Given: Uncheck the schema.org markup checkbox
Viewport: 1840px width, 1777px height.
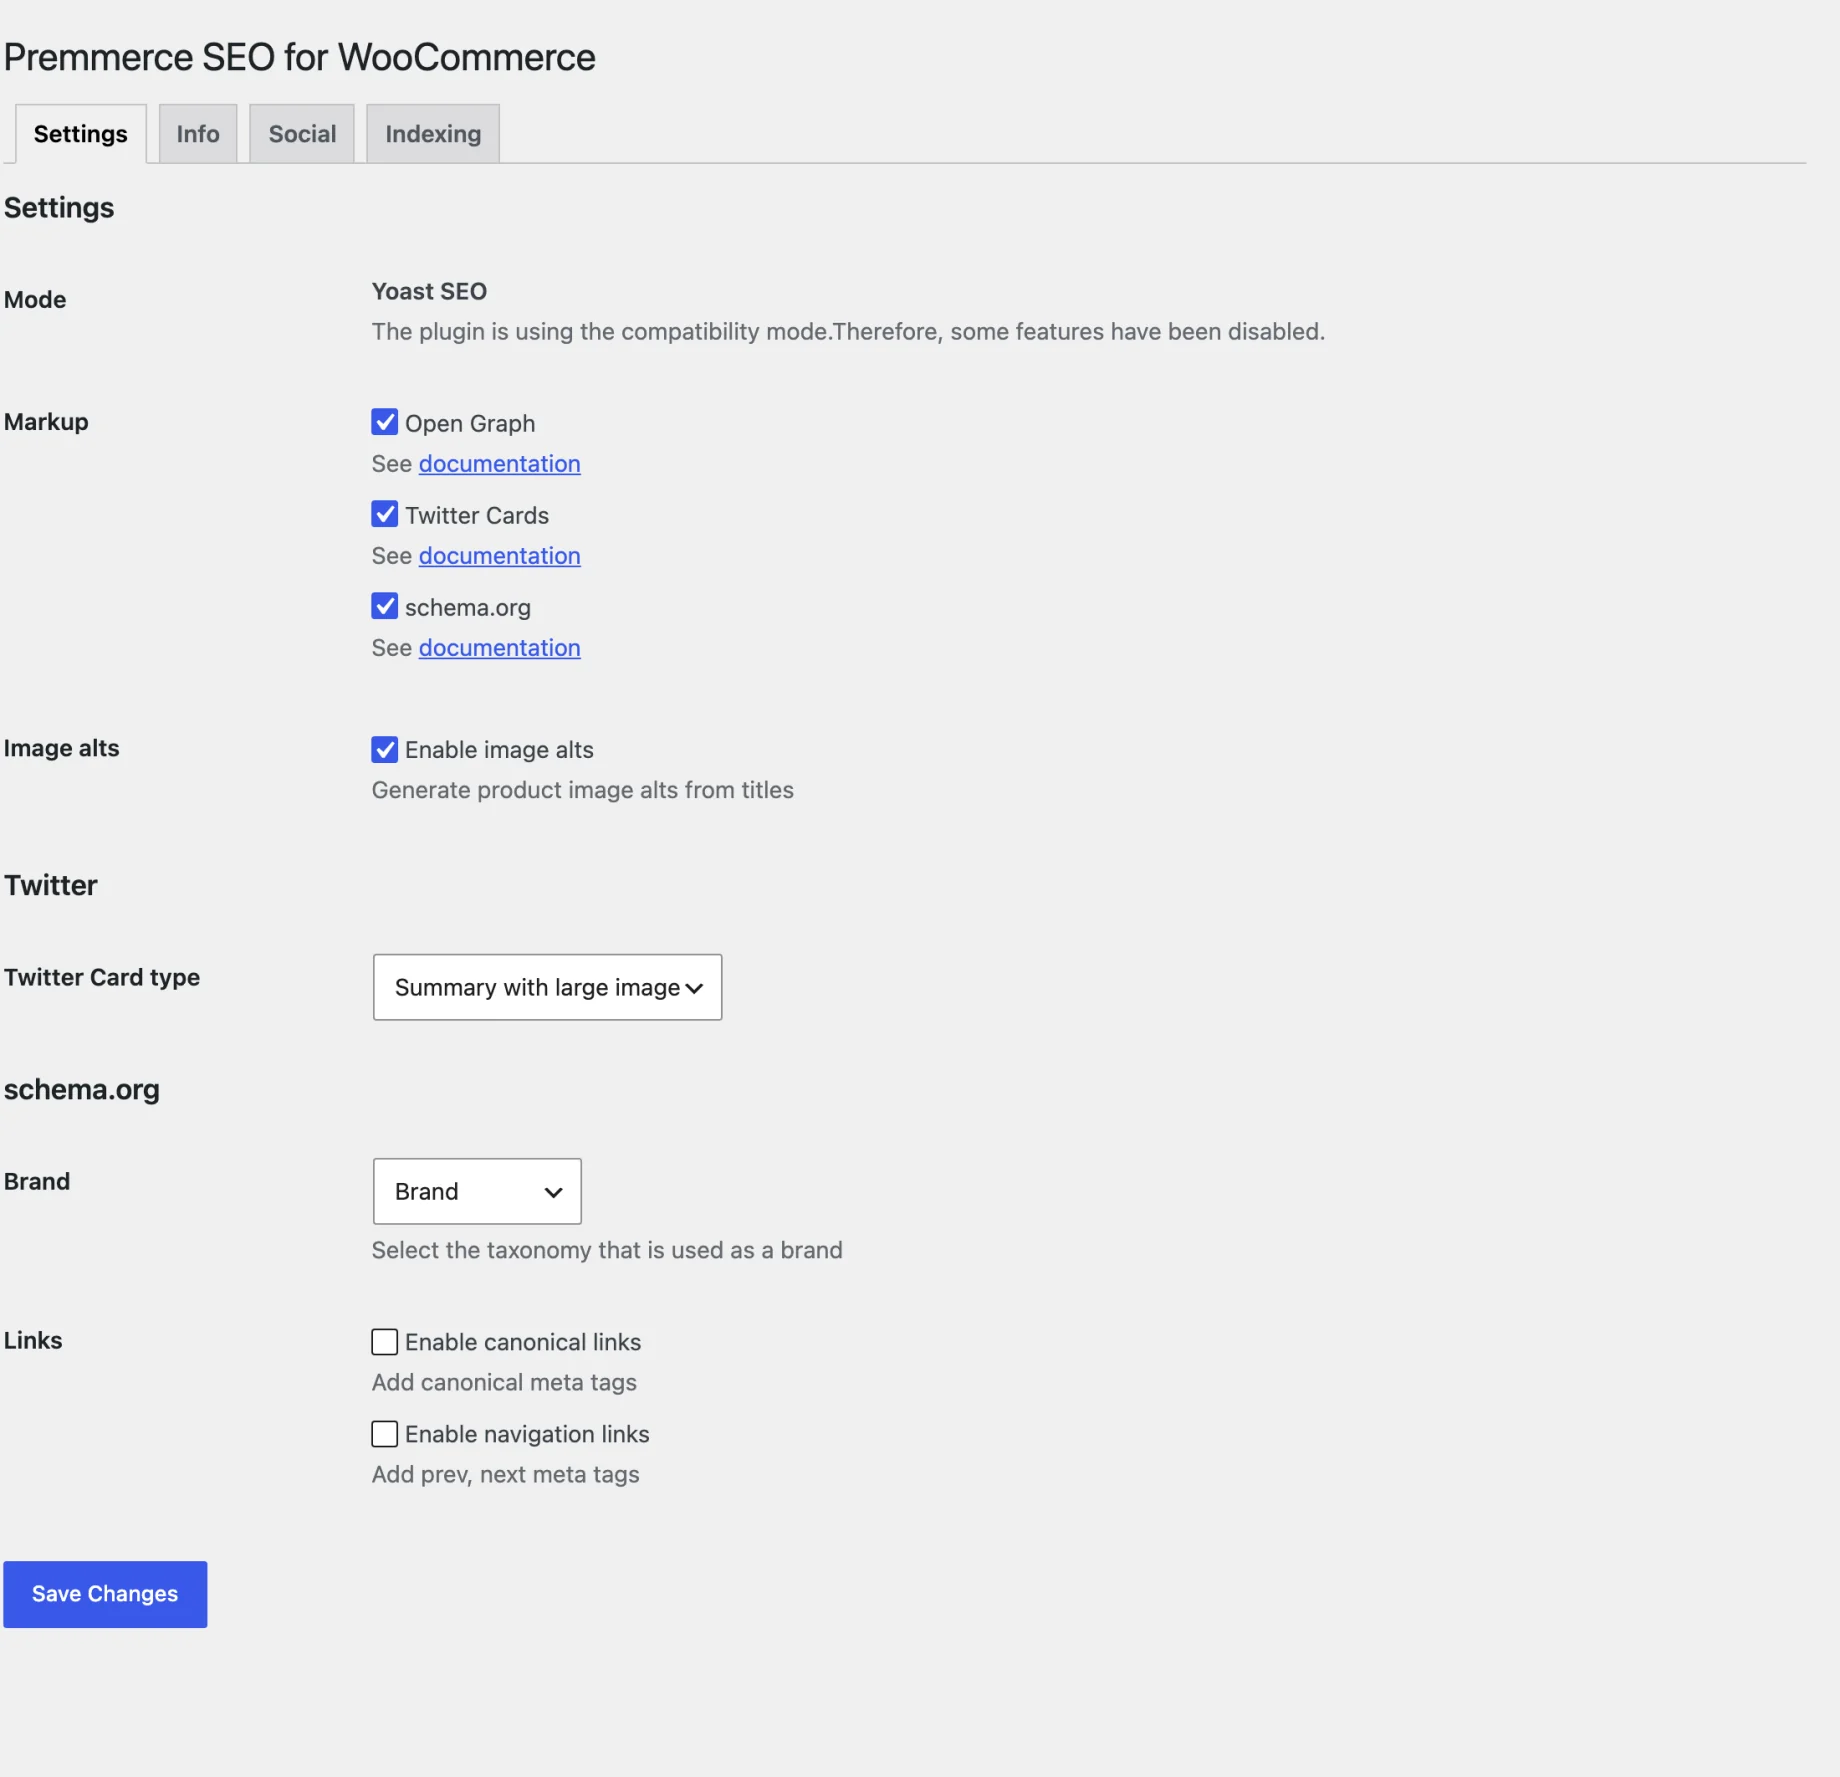Looking at the screenshot, I should coord(385,606).
